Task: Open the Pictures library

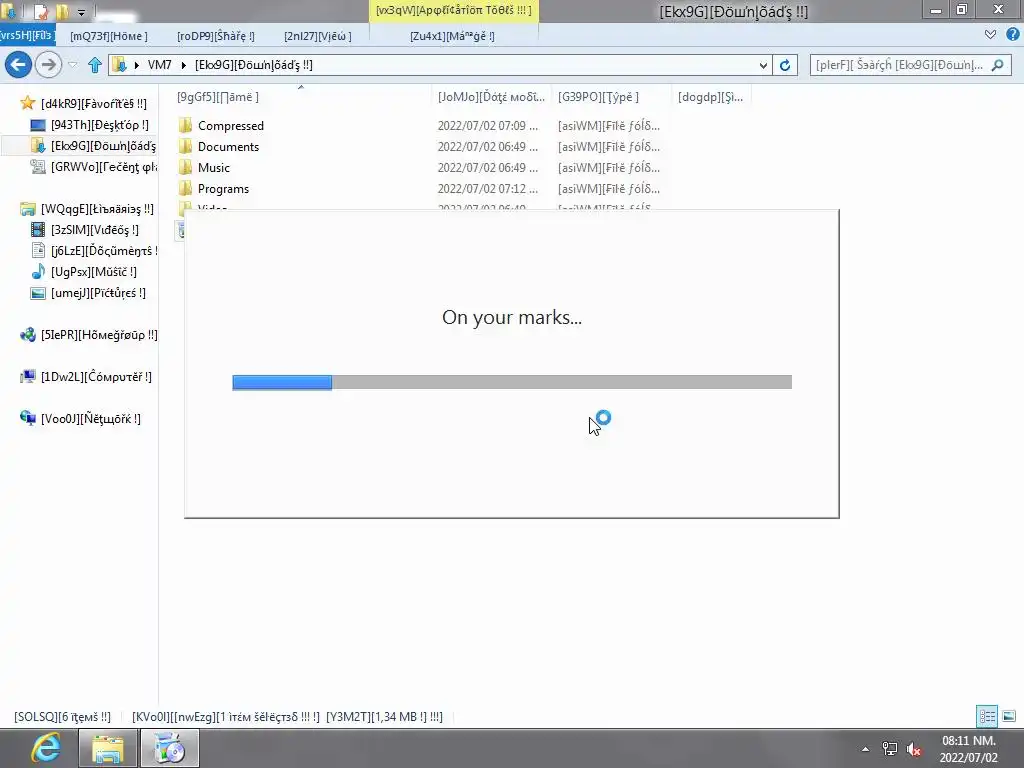Action: coord(98,293)
